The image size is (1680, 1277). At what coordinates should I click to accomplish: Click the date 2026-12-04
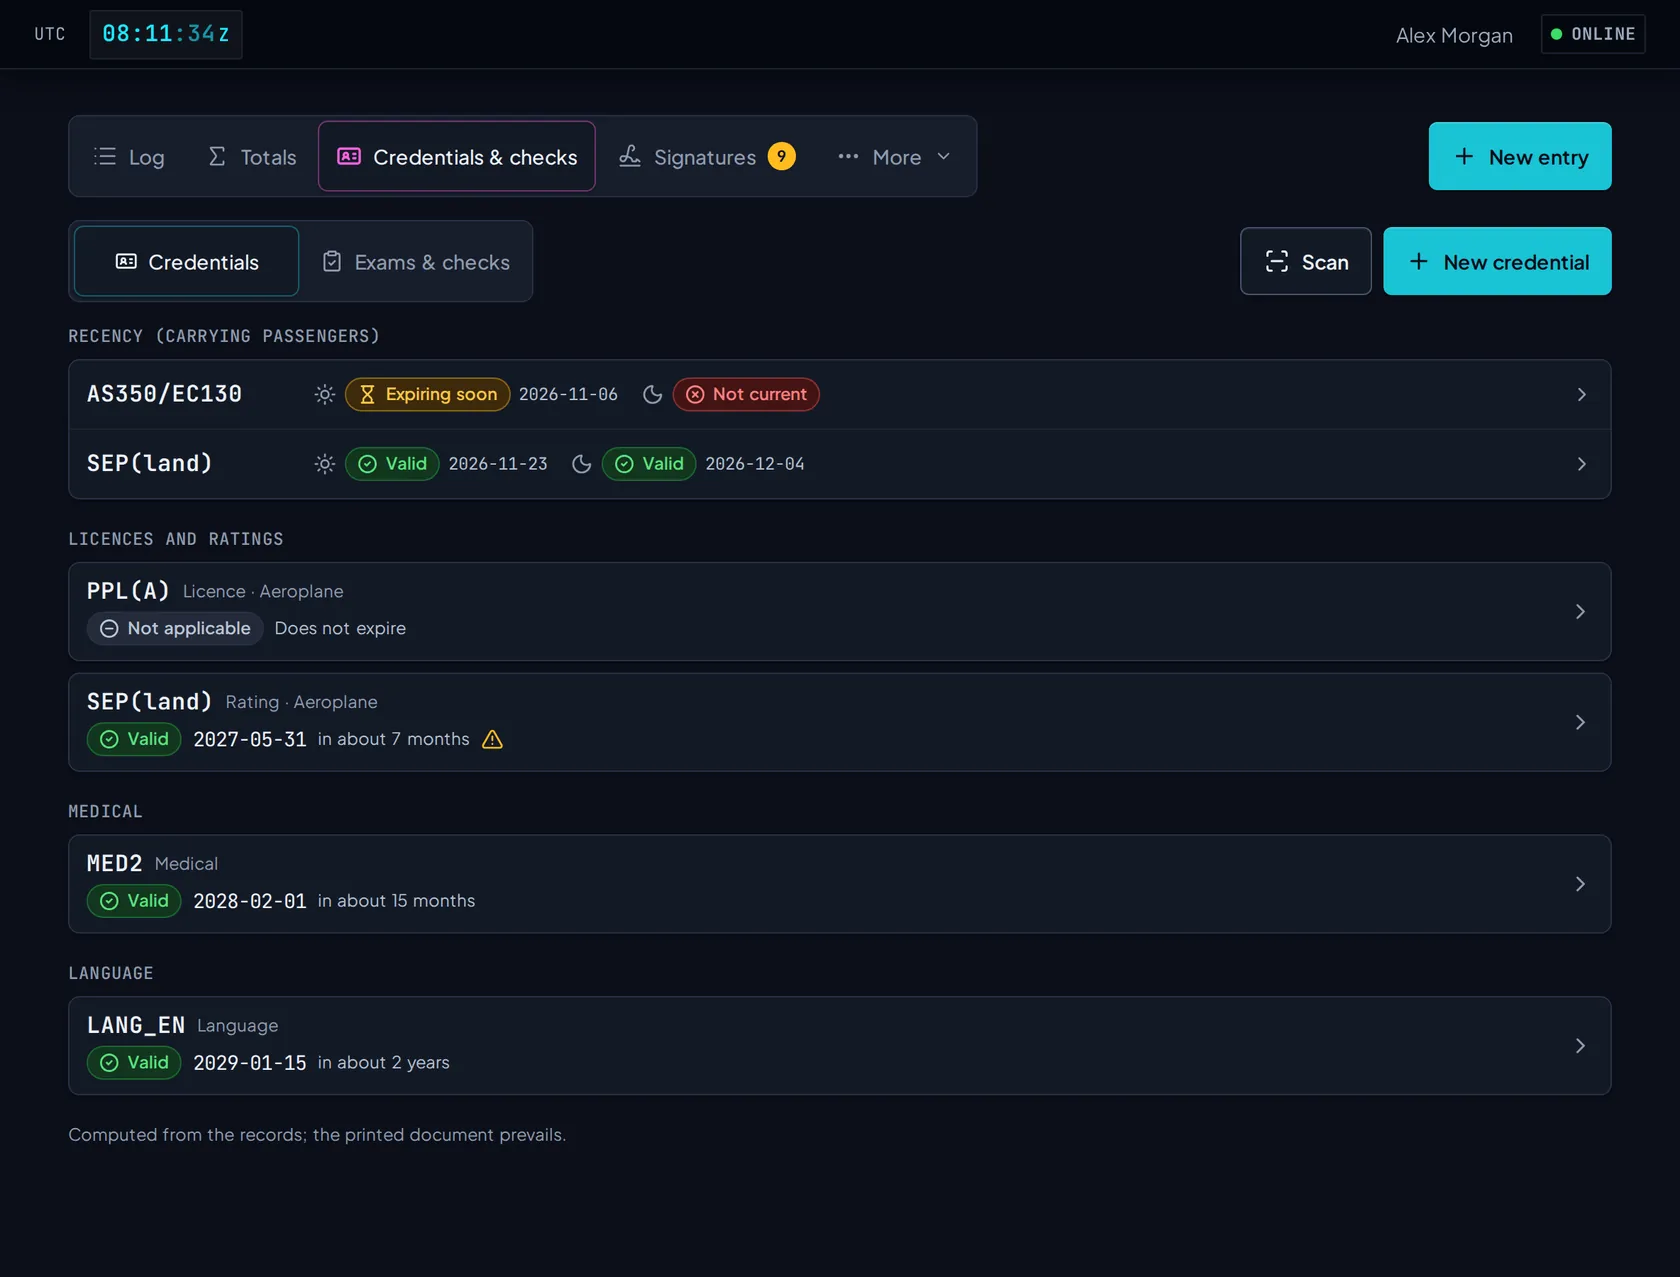[755, 464]
